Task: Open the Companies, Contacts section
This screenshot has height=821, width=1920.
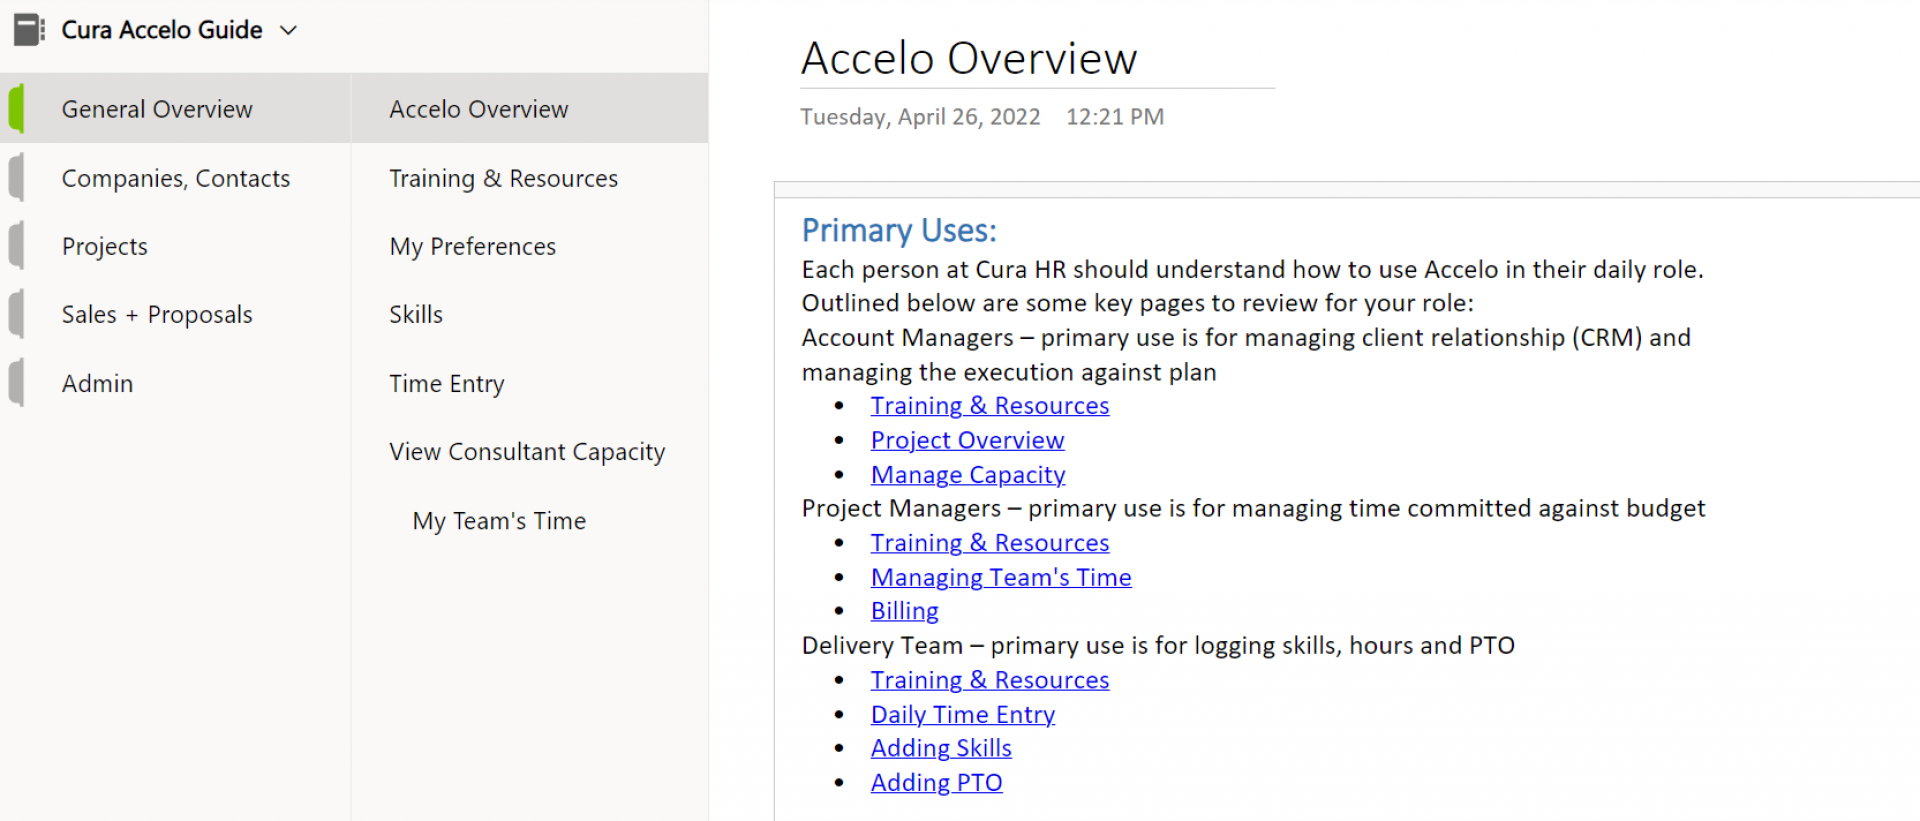Action: (175, 178)
